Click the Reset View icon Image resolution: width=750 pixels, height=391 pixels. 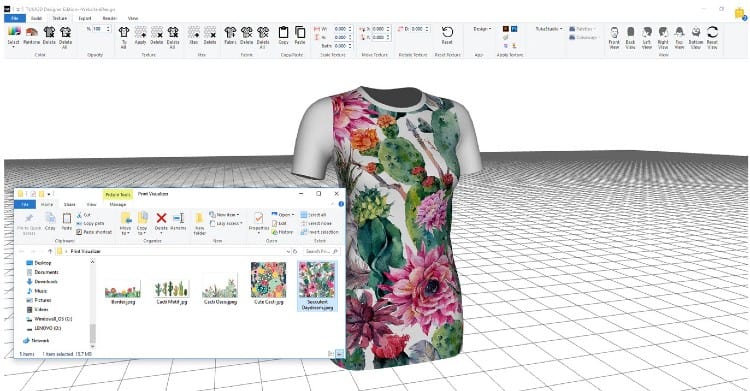click(713, 38)
